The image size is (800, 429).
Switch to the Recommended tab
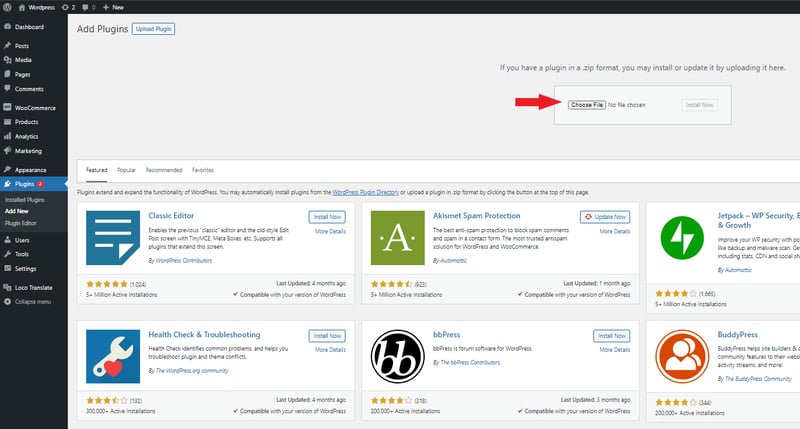(x=164, y=170)
